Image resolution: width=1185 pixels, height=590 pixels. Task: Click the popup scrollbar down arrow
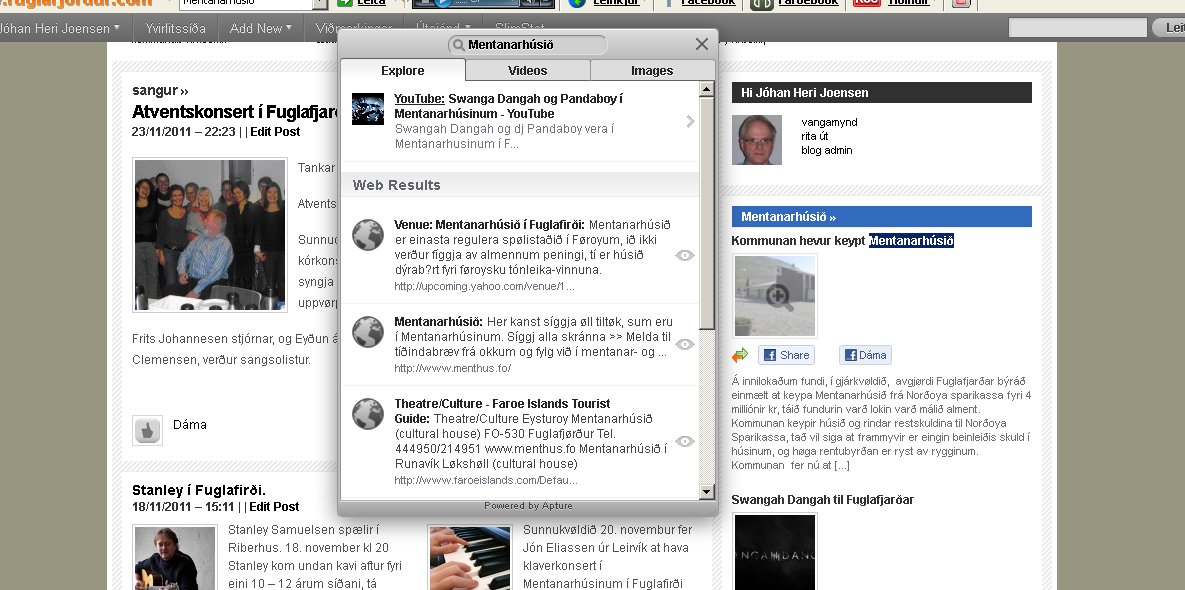707,492
